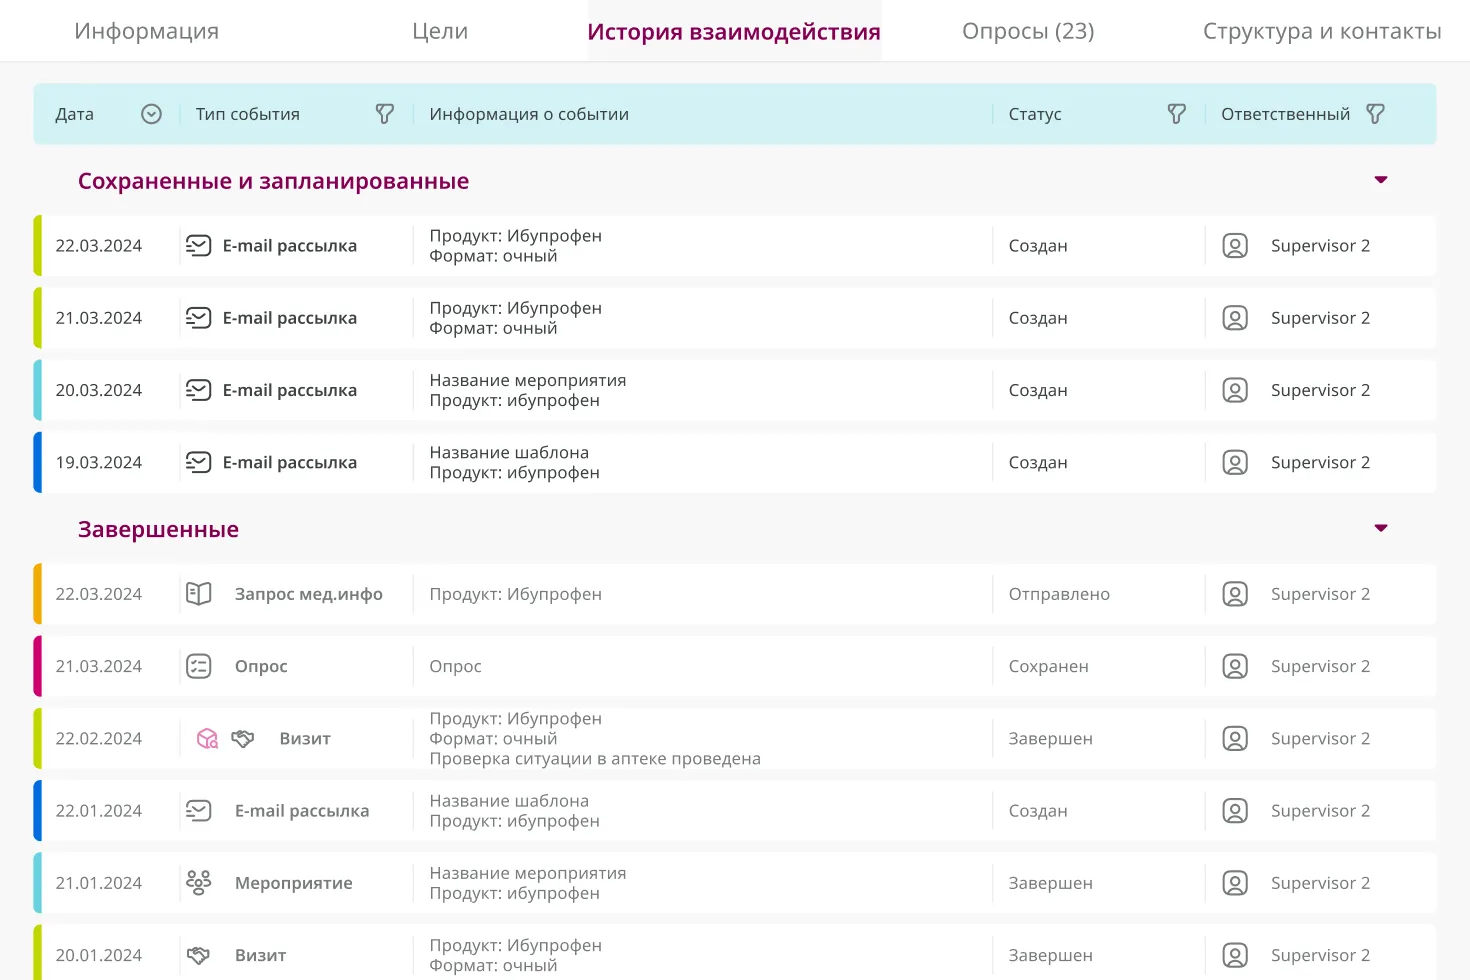Screen dimensions: 1470x980
Task: Click the green color bar on 22.03.2024 row
Action: tap(38, 245)
